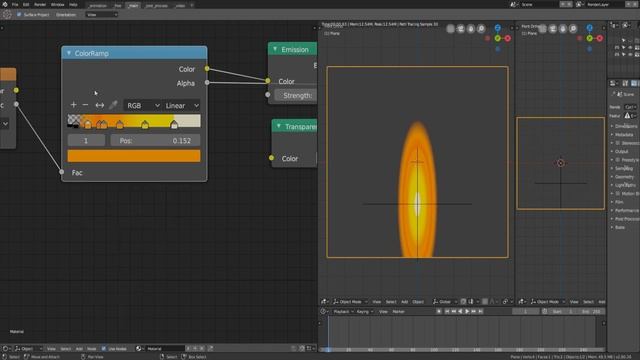Screen dimensions: 640x360
Task: Flip the ColorRamp with the double-arrow icon
Action: click(100, 105)
